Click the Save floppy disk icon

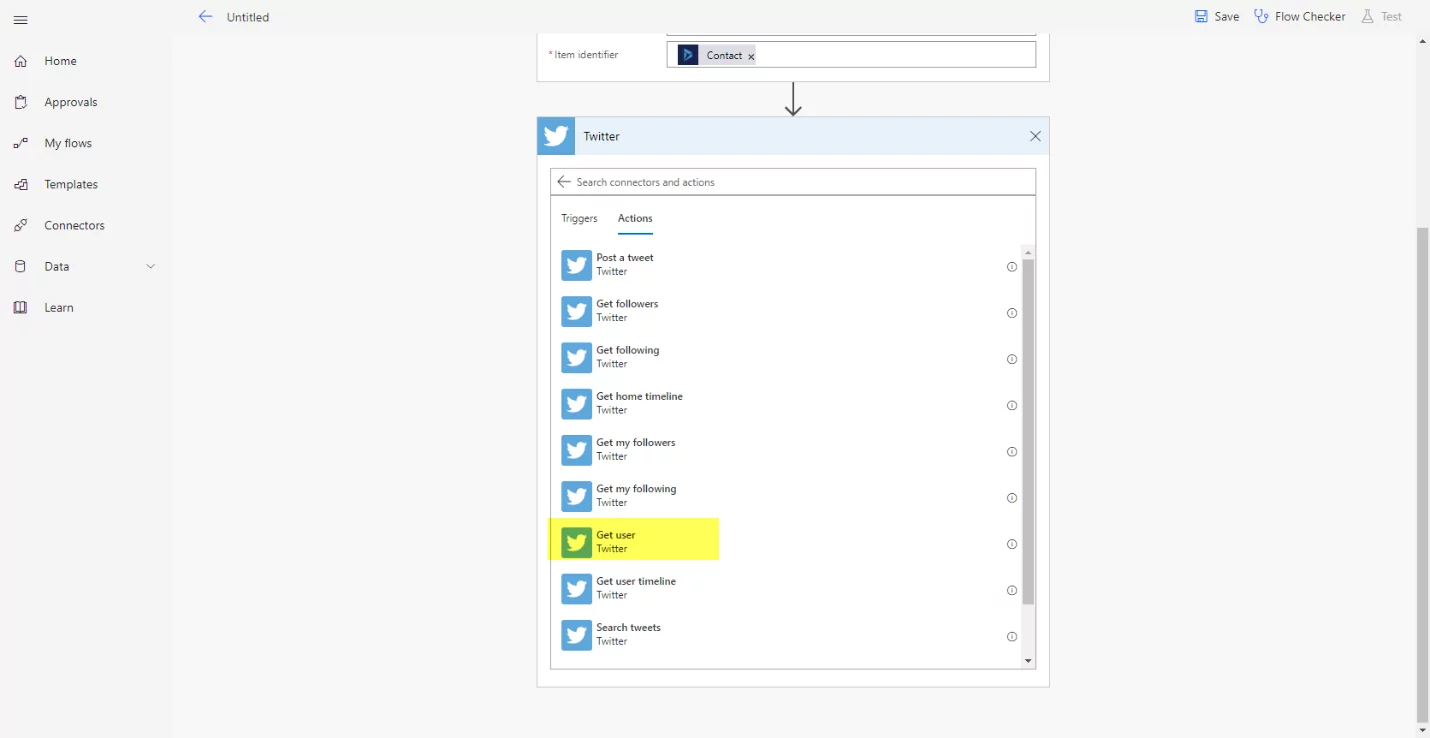coord(1201,16)
